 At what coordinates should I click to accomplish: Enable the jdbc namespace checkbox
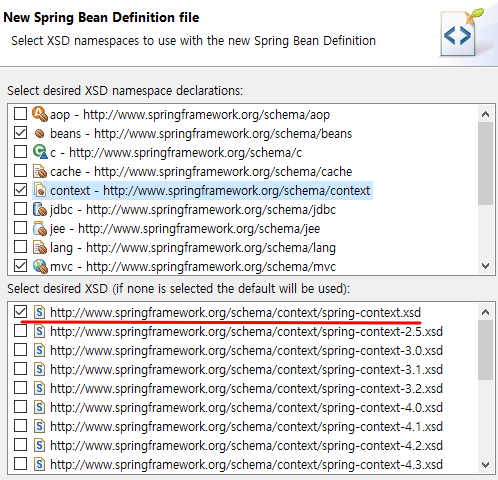point(20,209)
